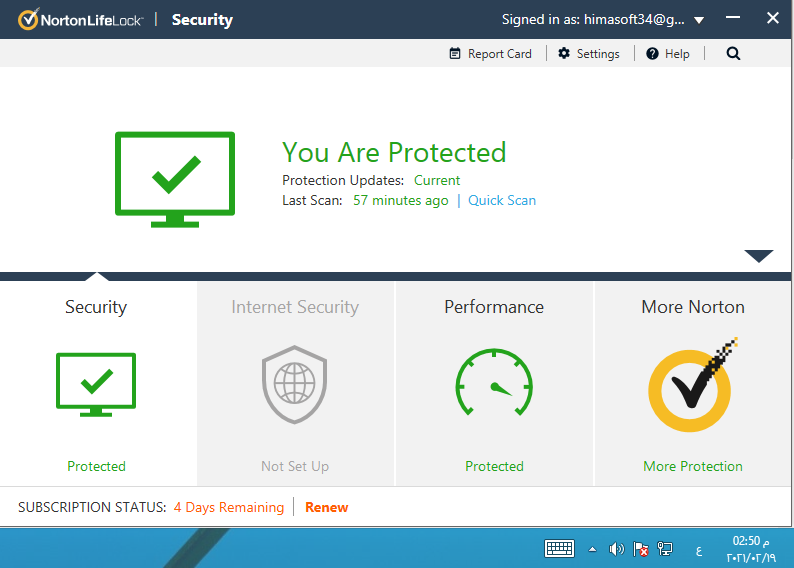Screen dimensions: 794x568
Task: Click the 'Not Set Up' status text
Action: point(295,466)
